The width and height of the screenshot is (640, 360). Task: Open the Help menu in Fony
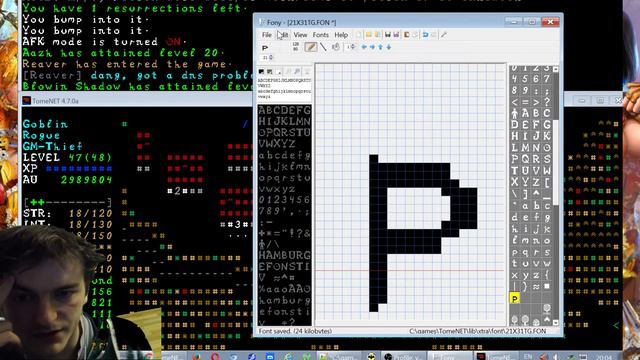(x=341, y=35)
